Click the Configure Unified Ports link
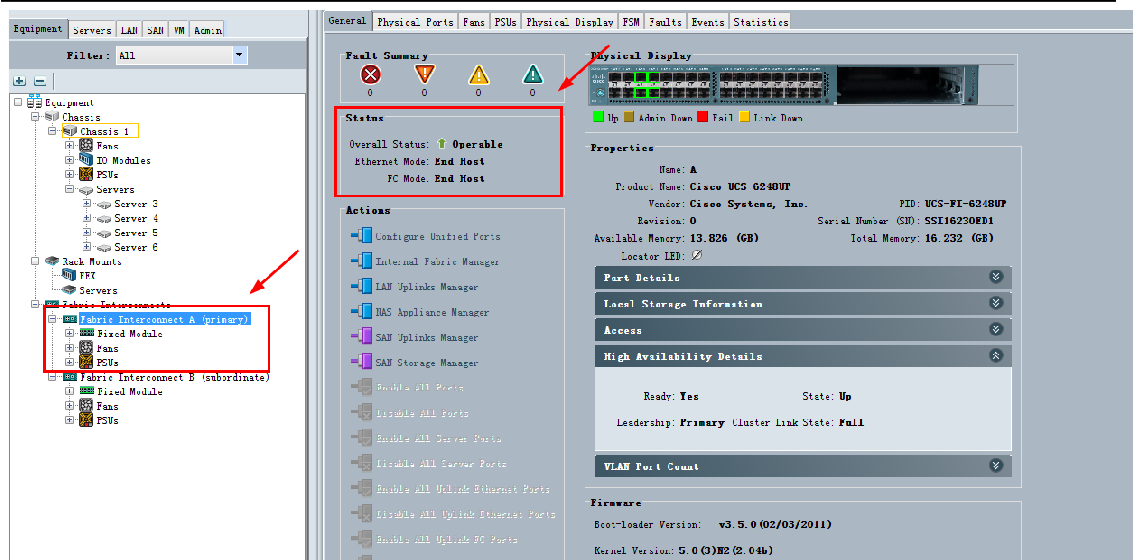The width and height of the screenshot is (1133, 560). [438, 236]
